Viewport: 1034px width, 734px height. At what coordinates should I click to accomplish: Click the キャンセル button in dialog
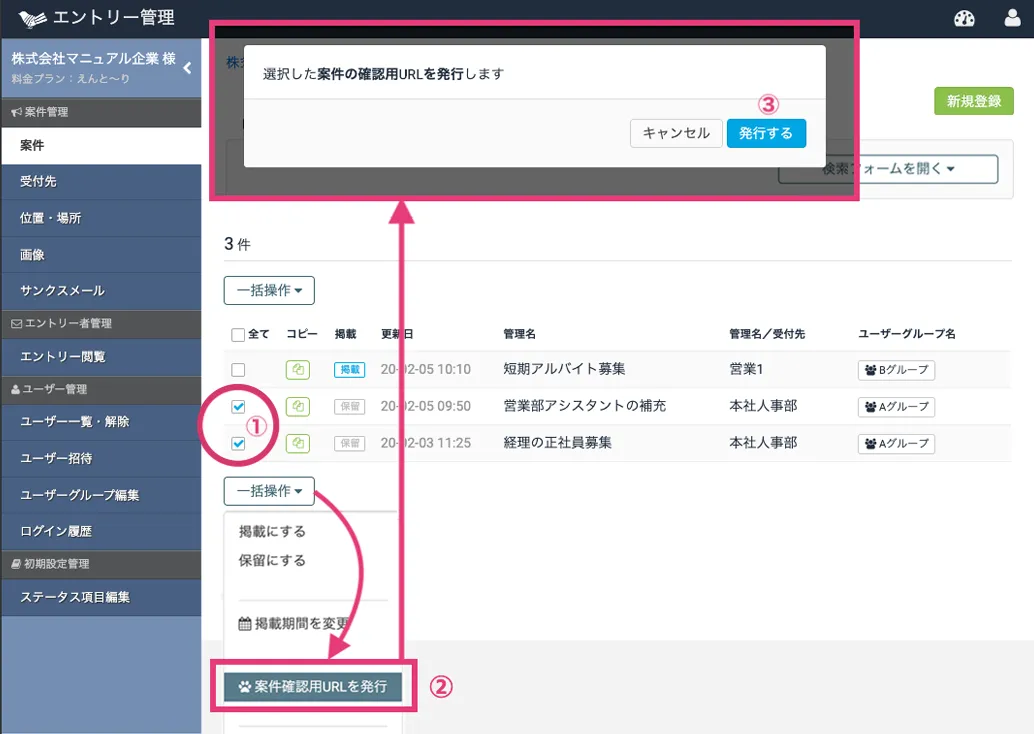coord(676,133)
